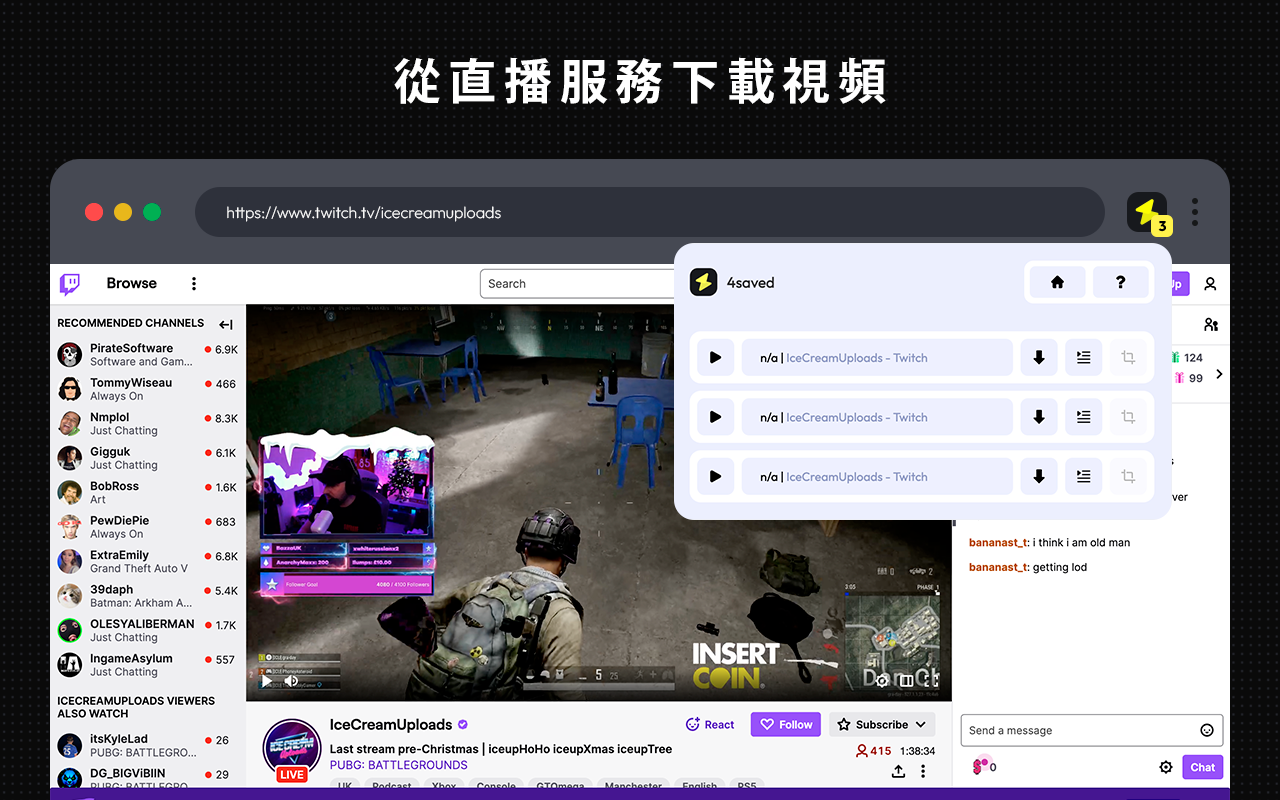The height and width of the screenshot is (800, 1280).
Task: Open the more menu beside Browse
Action: click(x=194, y=284)
